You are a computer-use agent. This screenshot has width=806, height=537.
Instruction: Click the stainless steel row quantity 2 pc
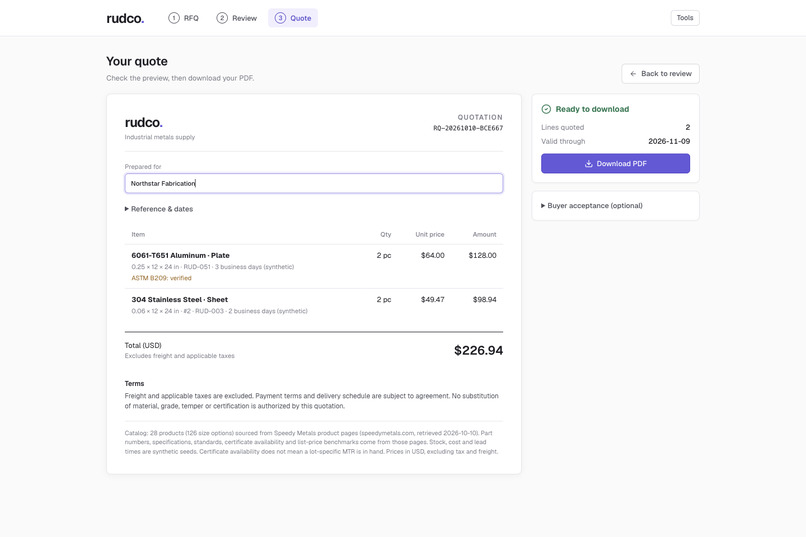pos(383,300)
